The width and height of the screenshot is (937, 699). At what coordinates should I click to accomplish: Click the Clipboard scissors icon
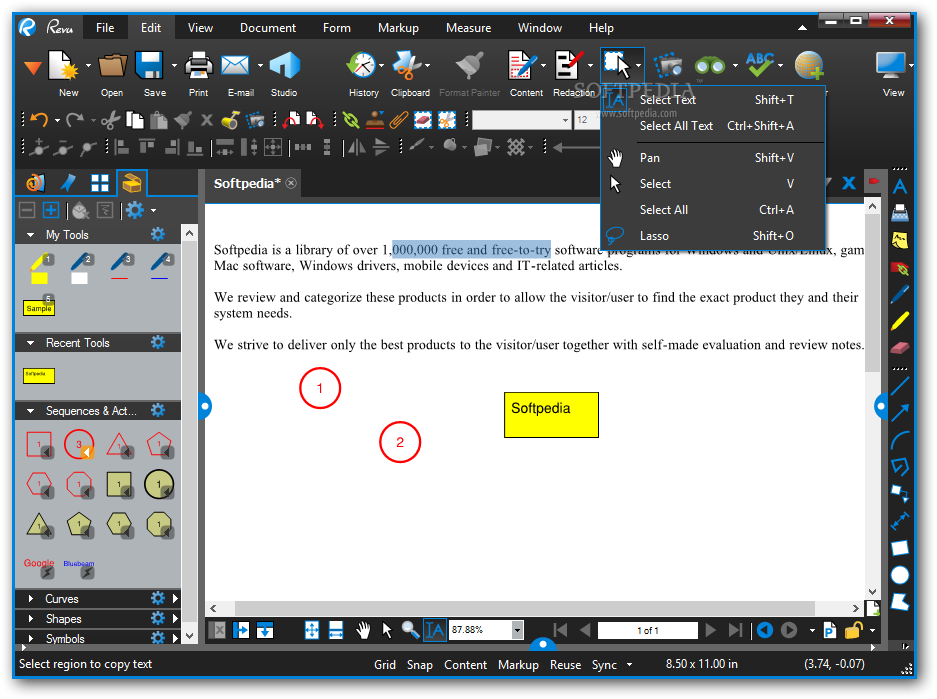click(x=406, y=66)
